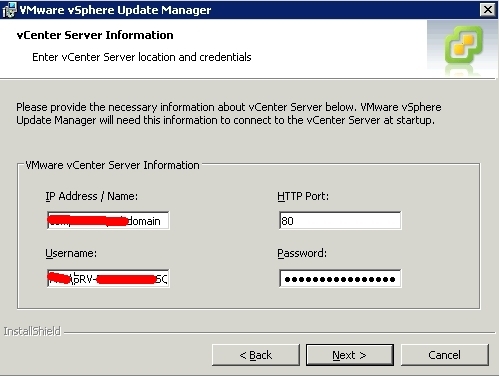This screenshot has width=499, height=376.
Task: Click the 'Password:' label
Action: 302,253
